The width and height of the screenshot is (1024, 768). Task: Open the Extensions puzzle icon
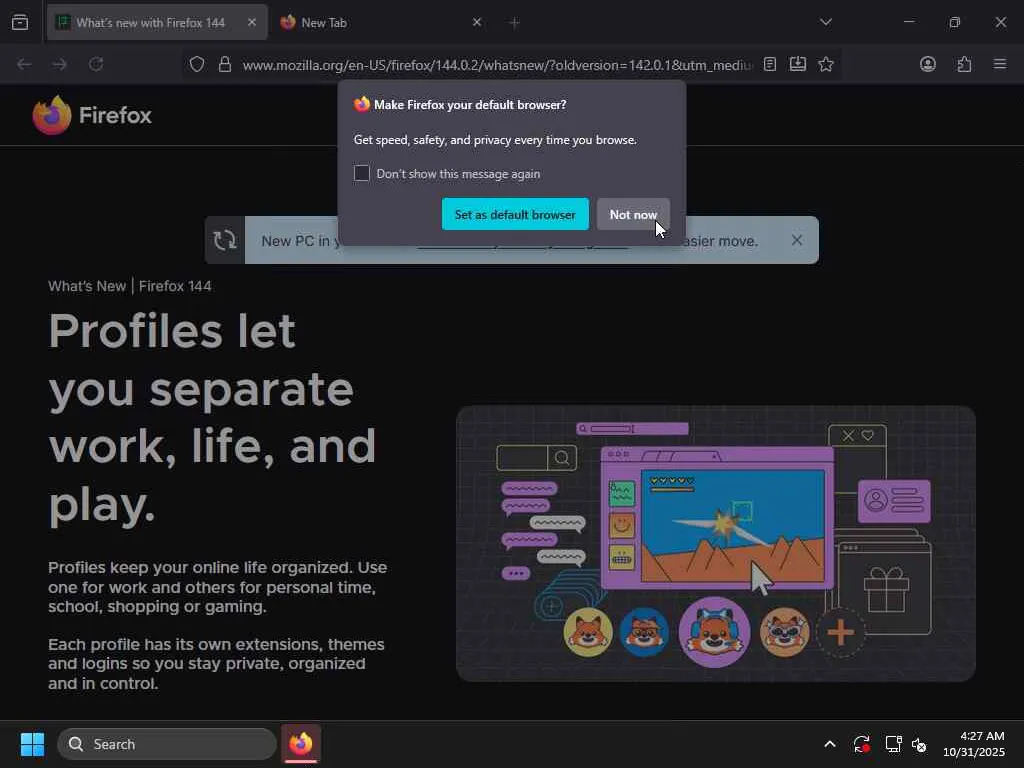tap(964, 64)
